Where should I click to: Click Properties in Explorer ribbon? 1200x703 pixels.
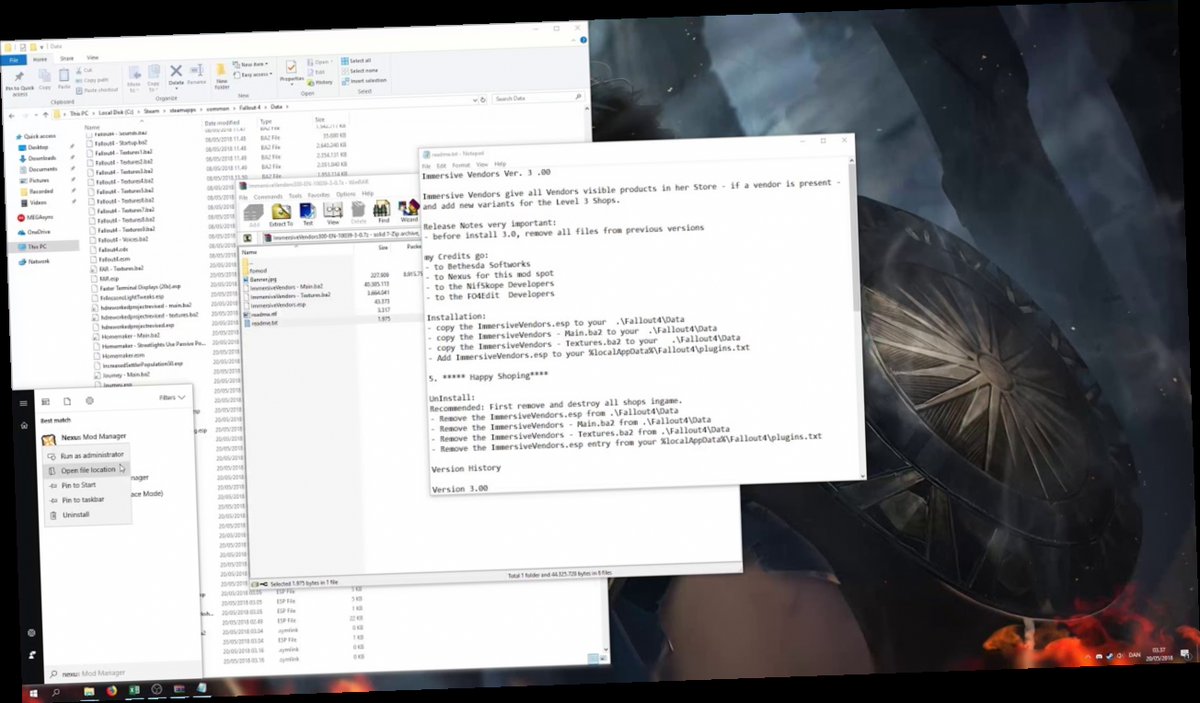click(292, 72)
